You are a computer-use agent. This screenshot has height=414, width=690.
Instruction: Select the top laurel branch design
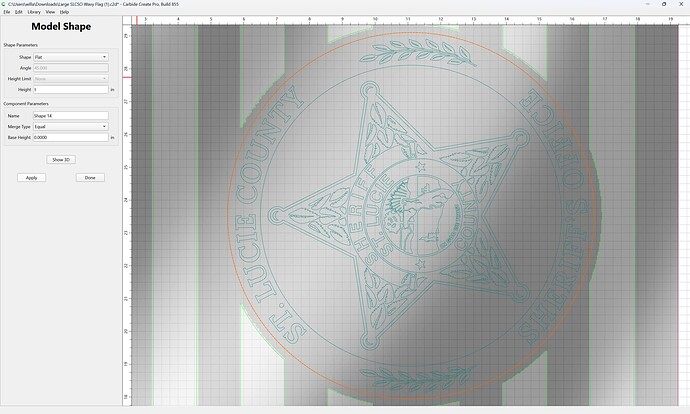(x=416, y=52)
